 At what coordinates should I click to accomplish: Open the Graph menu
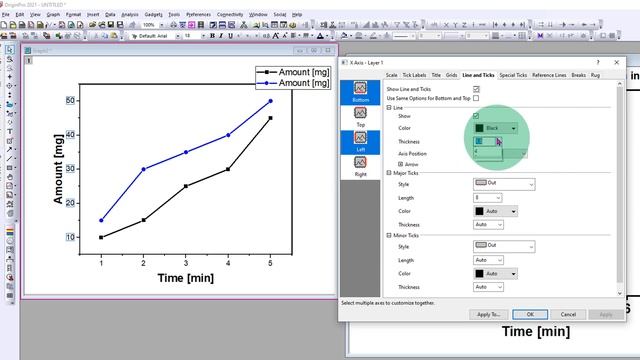pos(53,14)
